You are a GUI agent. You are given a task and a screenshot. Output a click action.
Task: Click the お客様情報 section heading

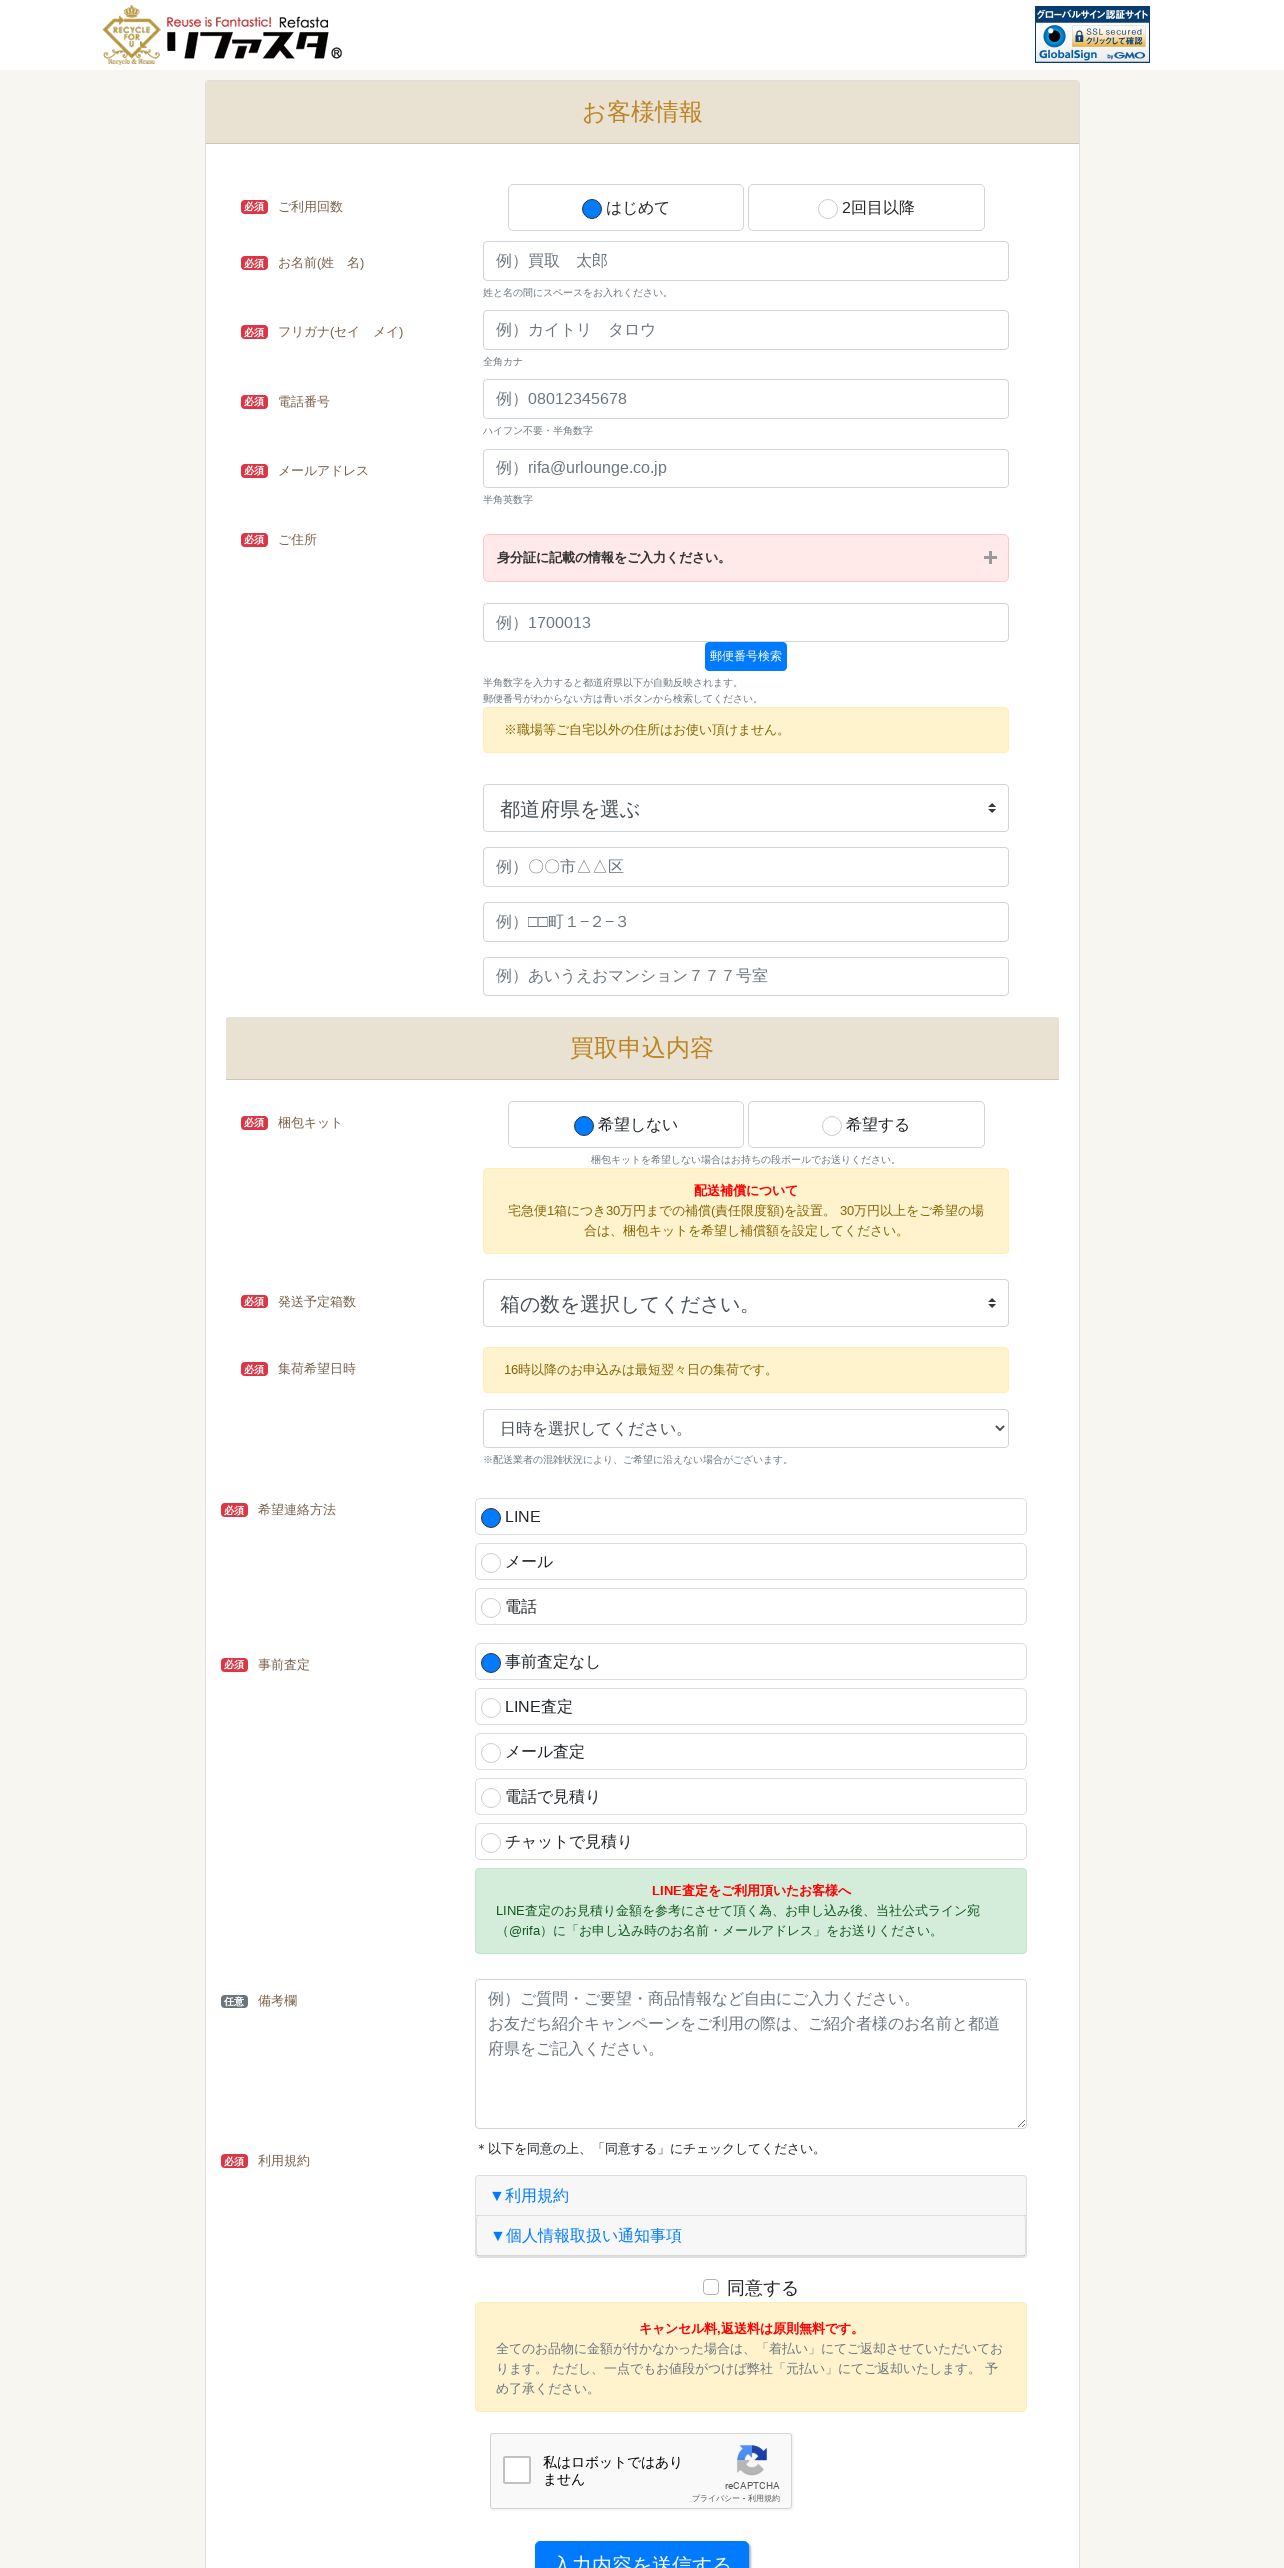(642, 112)
